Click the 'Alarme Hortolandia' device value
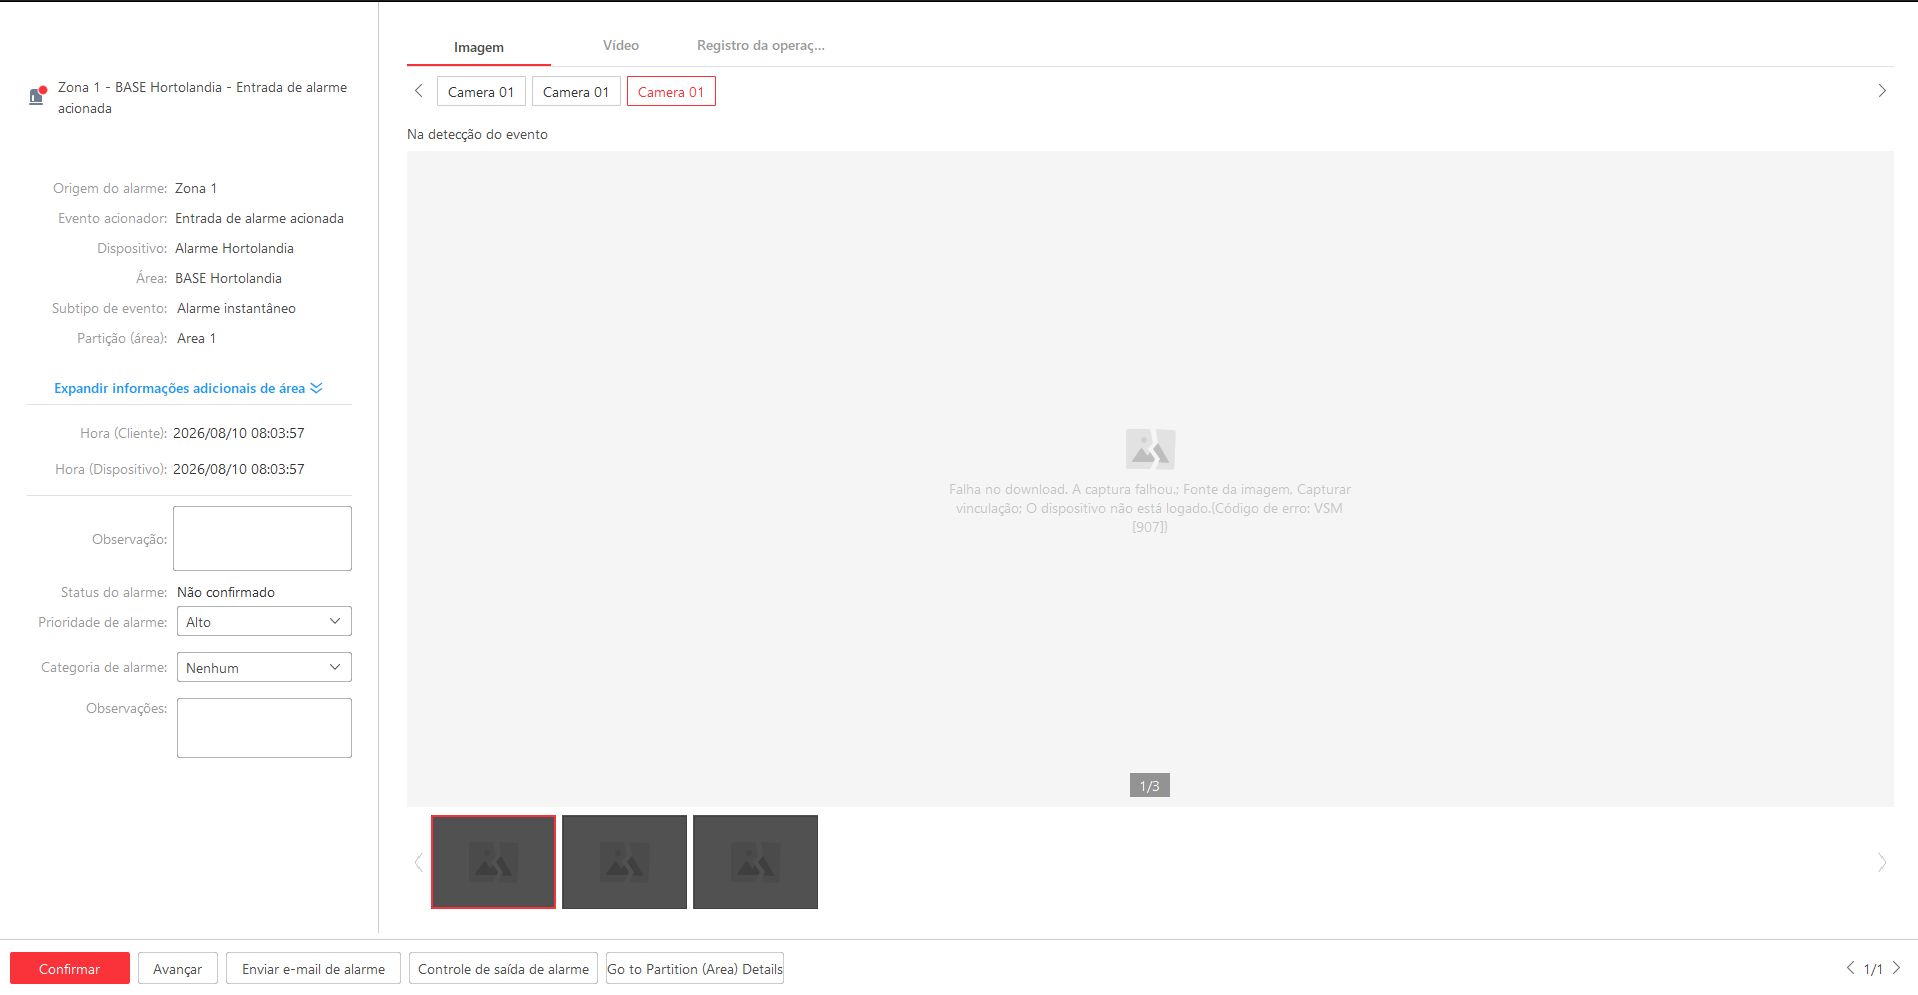 pyautogui.click(x=234, y=248)
